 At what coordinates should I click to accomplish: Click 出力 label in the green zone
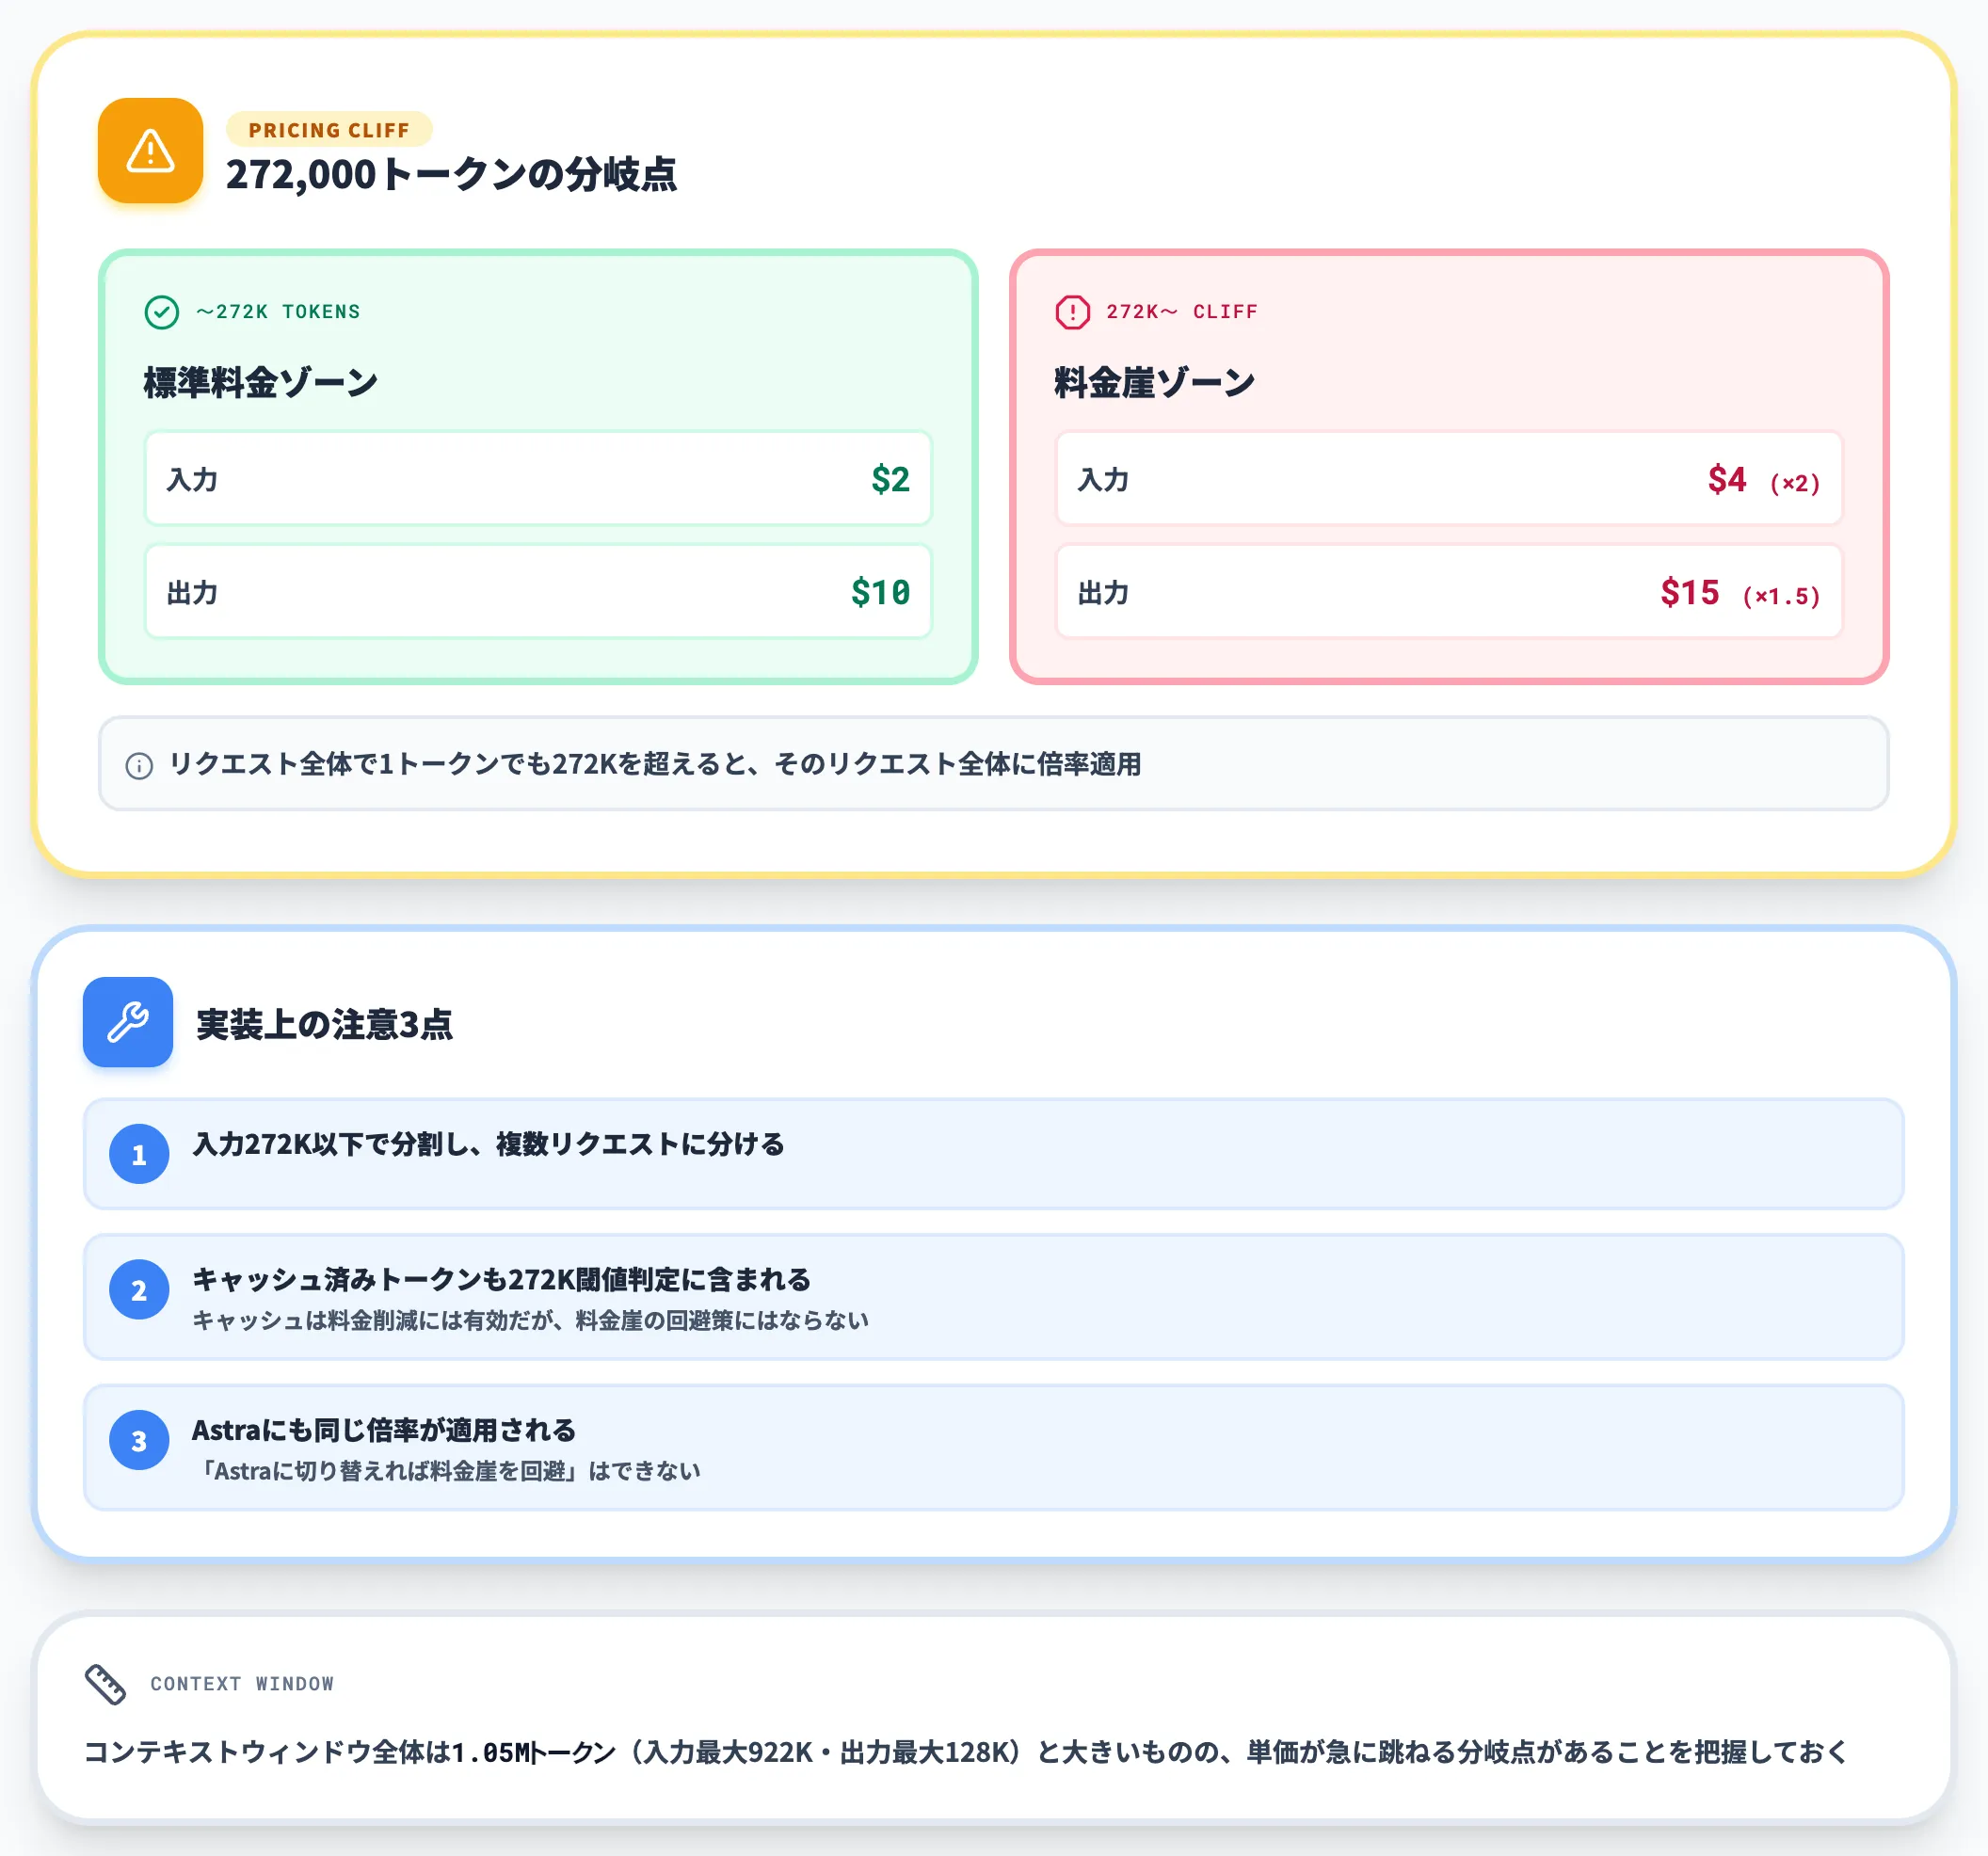[192, 593]
